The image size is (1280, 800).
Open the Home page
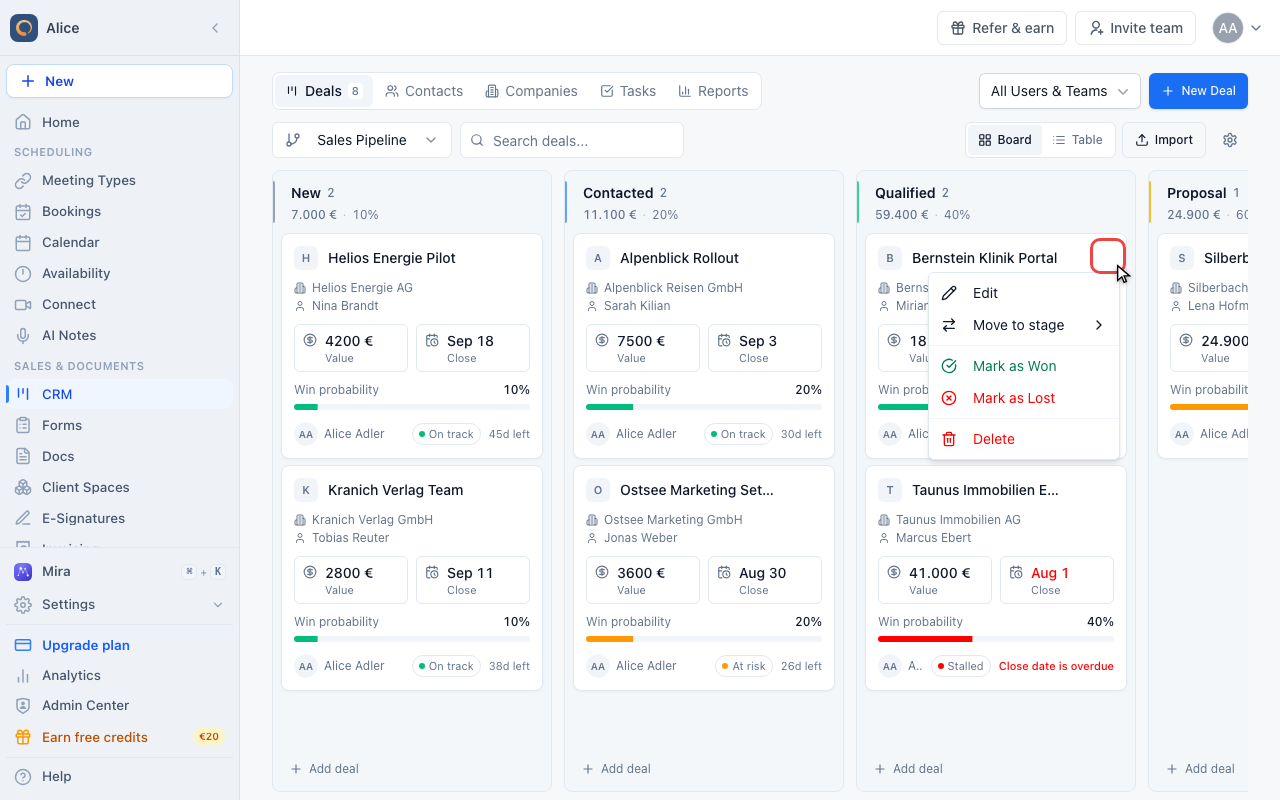click(x=119, y=122)
